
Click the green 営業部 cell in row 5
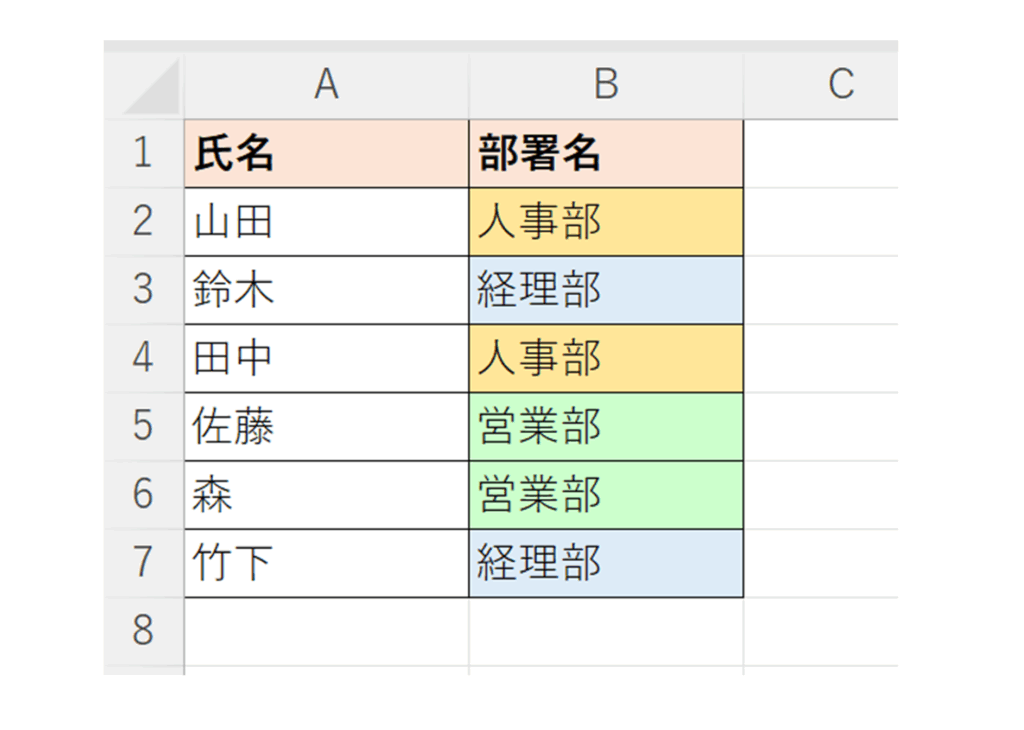(x=606, y=426)
